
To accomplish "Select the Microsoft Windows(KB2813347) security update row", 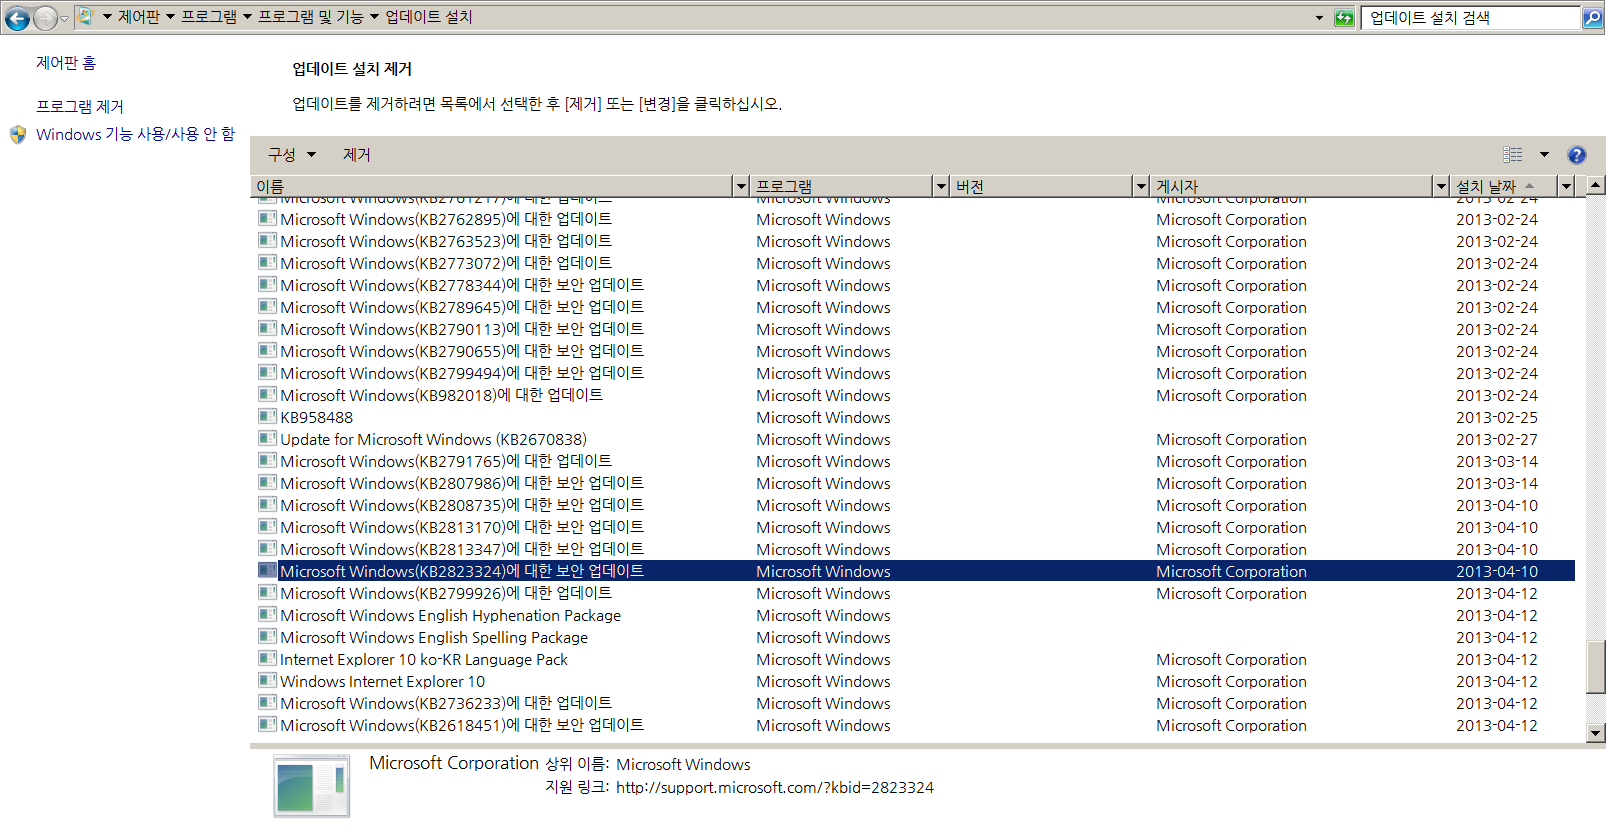I will (915, 549).
